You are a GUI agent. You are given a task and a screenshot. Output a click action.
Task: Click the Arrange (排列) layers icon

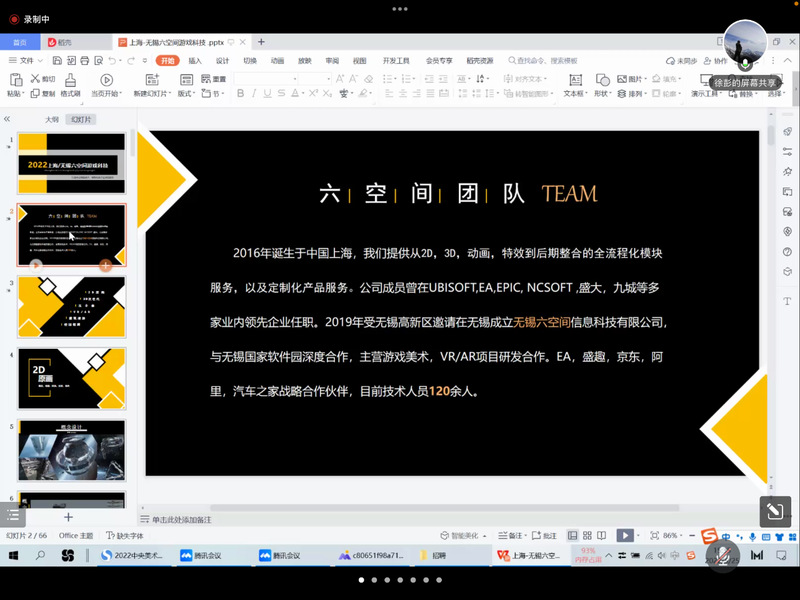click(621, 94)
